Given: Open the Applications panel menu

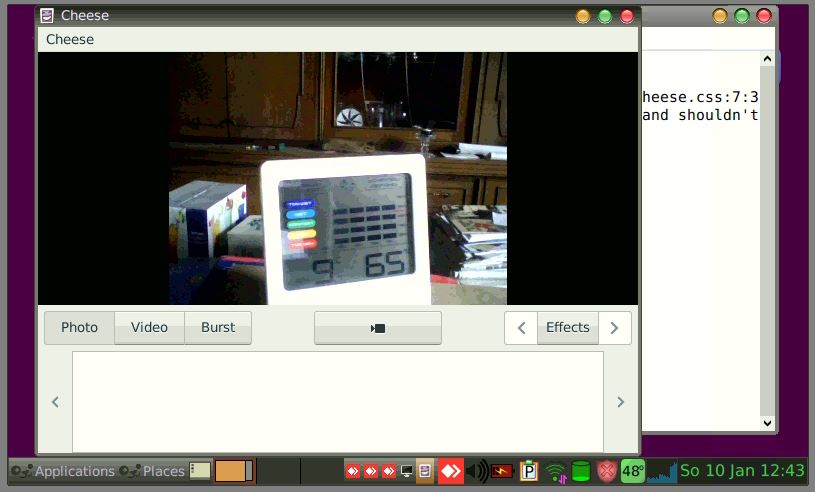Looking at the screenshot, I should pos(64,470).
